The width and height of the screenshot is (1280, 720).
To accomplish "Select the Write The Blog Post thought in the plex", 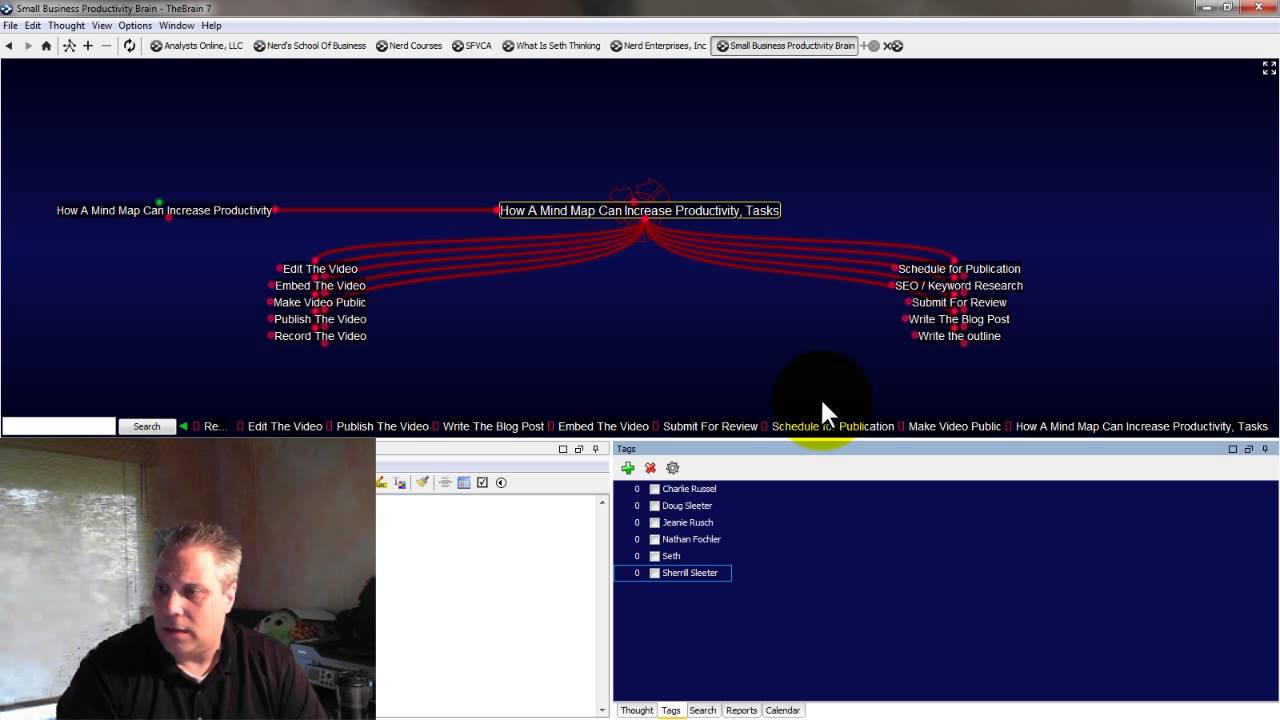I will point(959,319).
